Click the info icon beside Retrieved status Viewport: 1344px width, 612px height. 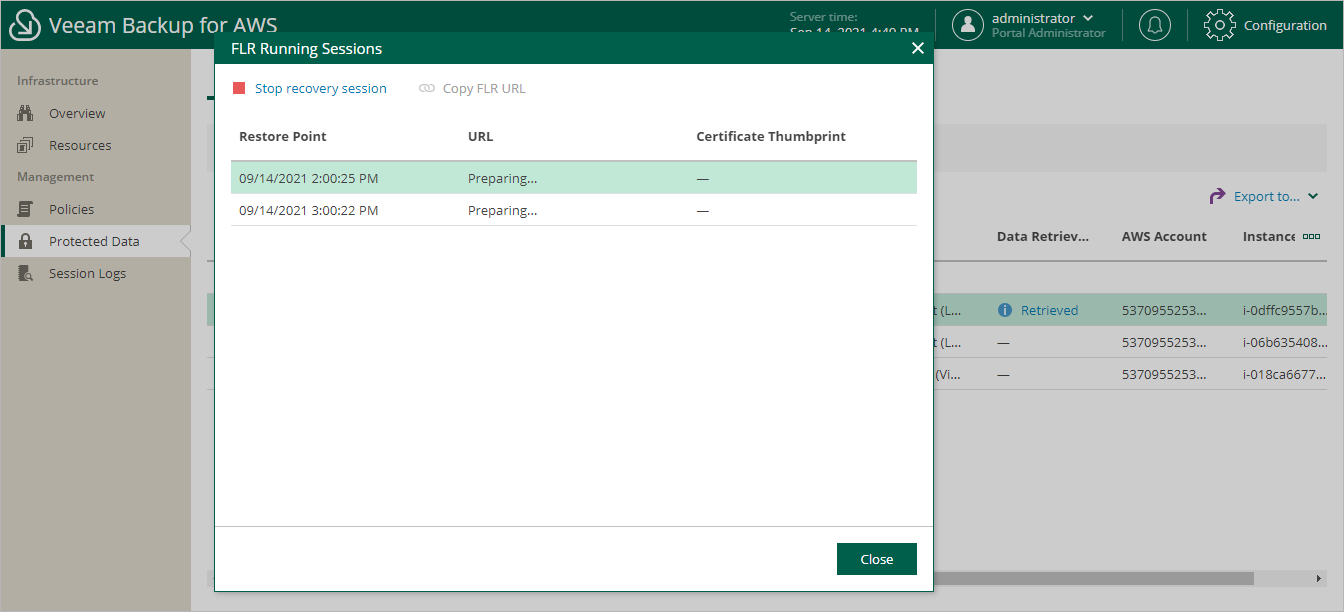[x=1004, y=309]
